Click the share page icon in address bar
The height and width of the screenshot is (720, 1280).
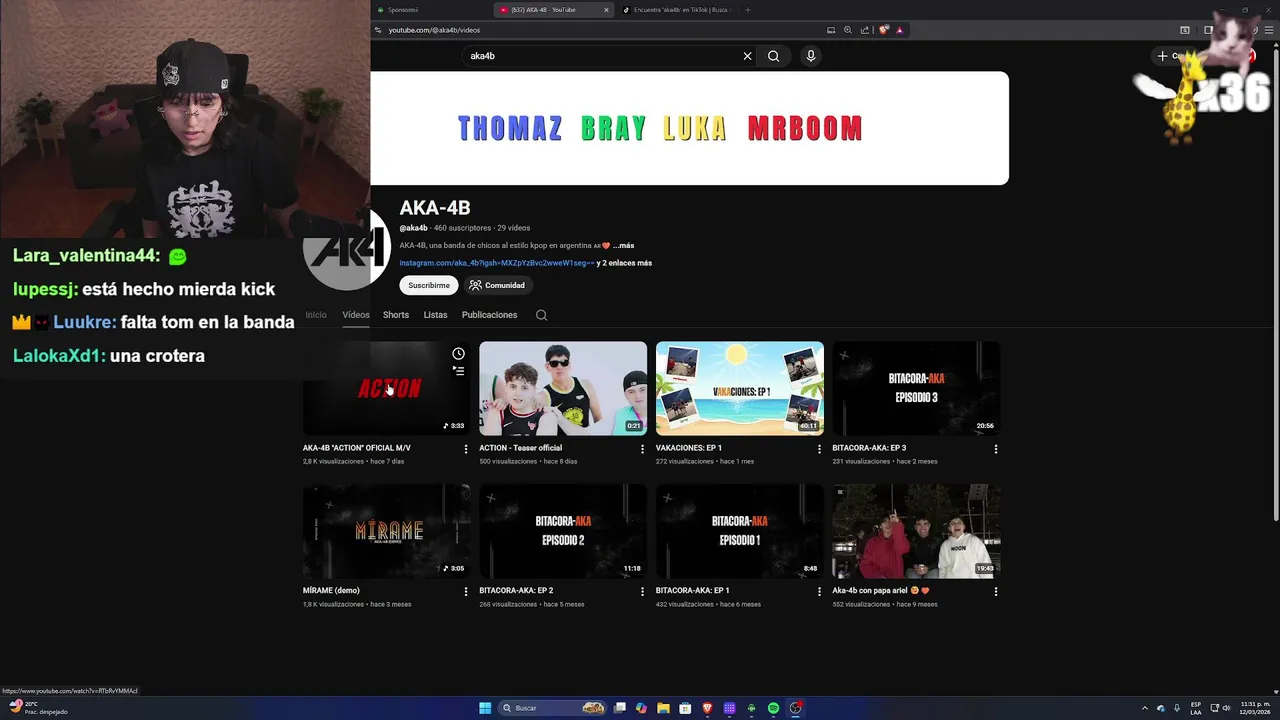click(x=865, y=30)
